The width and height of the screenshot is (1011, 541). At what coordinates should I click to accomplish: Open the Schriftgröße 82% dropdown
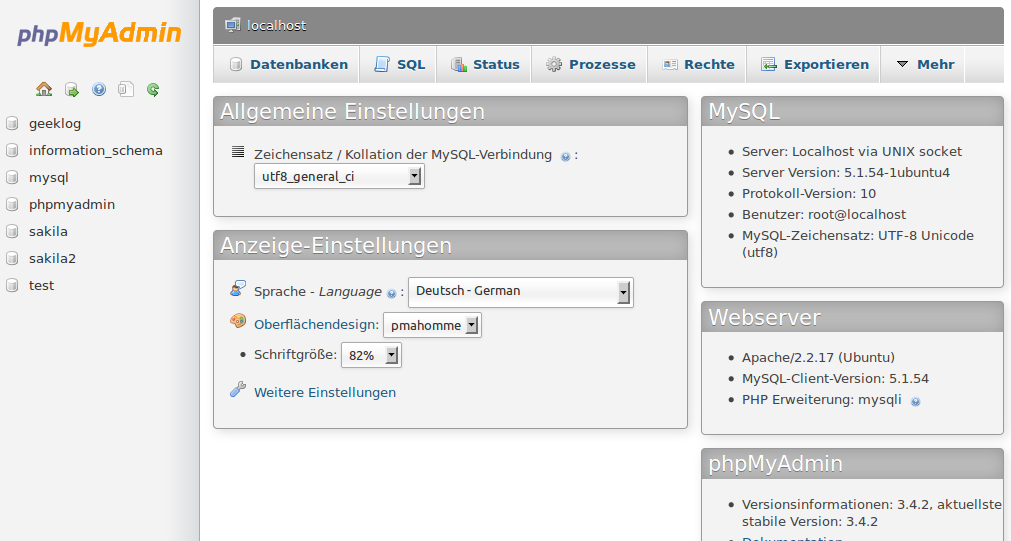click(371, 355)
